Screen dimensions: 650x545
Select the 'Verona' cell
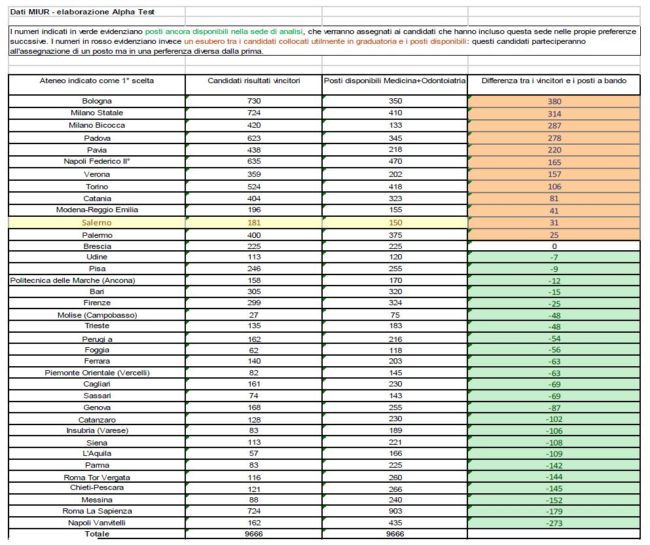(x=97, y=174)
